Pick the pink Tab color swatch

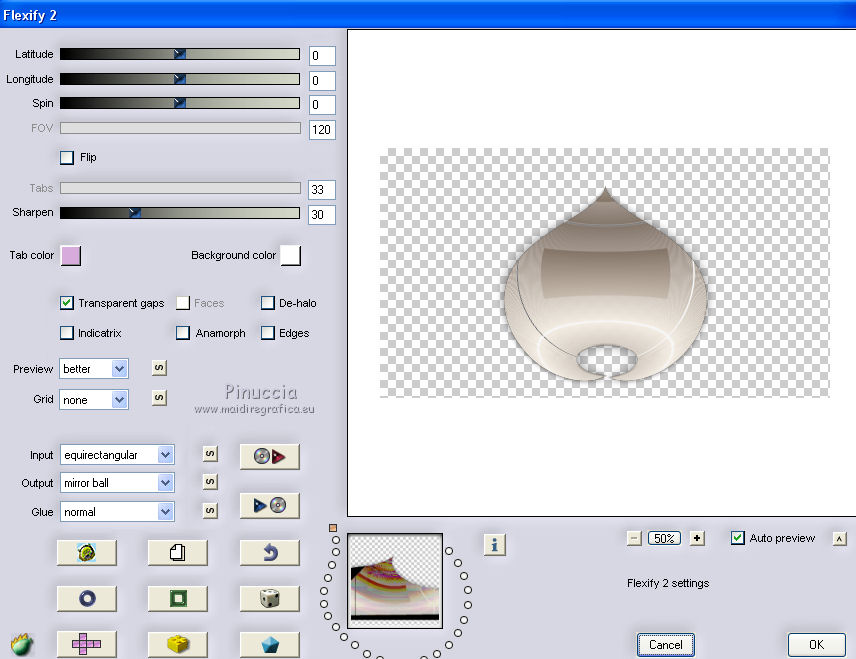pos(70,256)
